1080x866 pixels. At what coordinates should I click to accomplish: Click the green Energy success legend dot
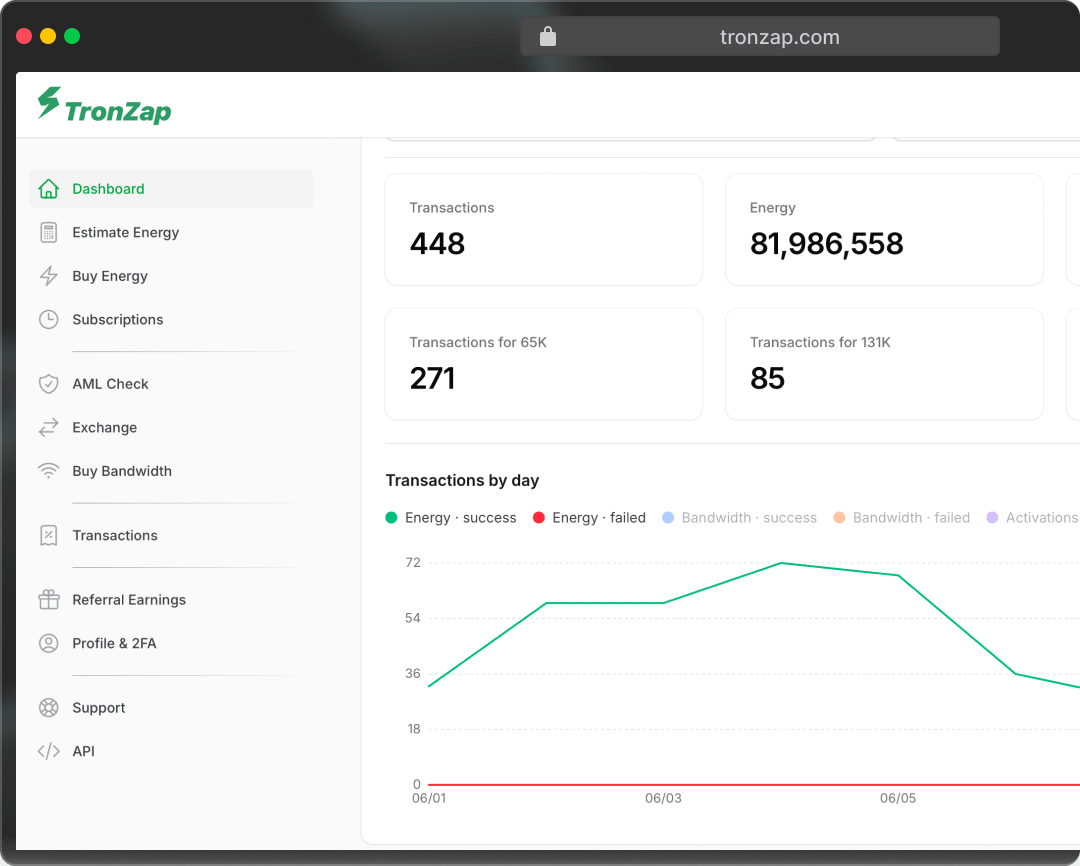click(x=391, y=517)
